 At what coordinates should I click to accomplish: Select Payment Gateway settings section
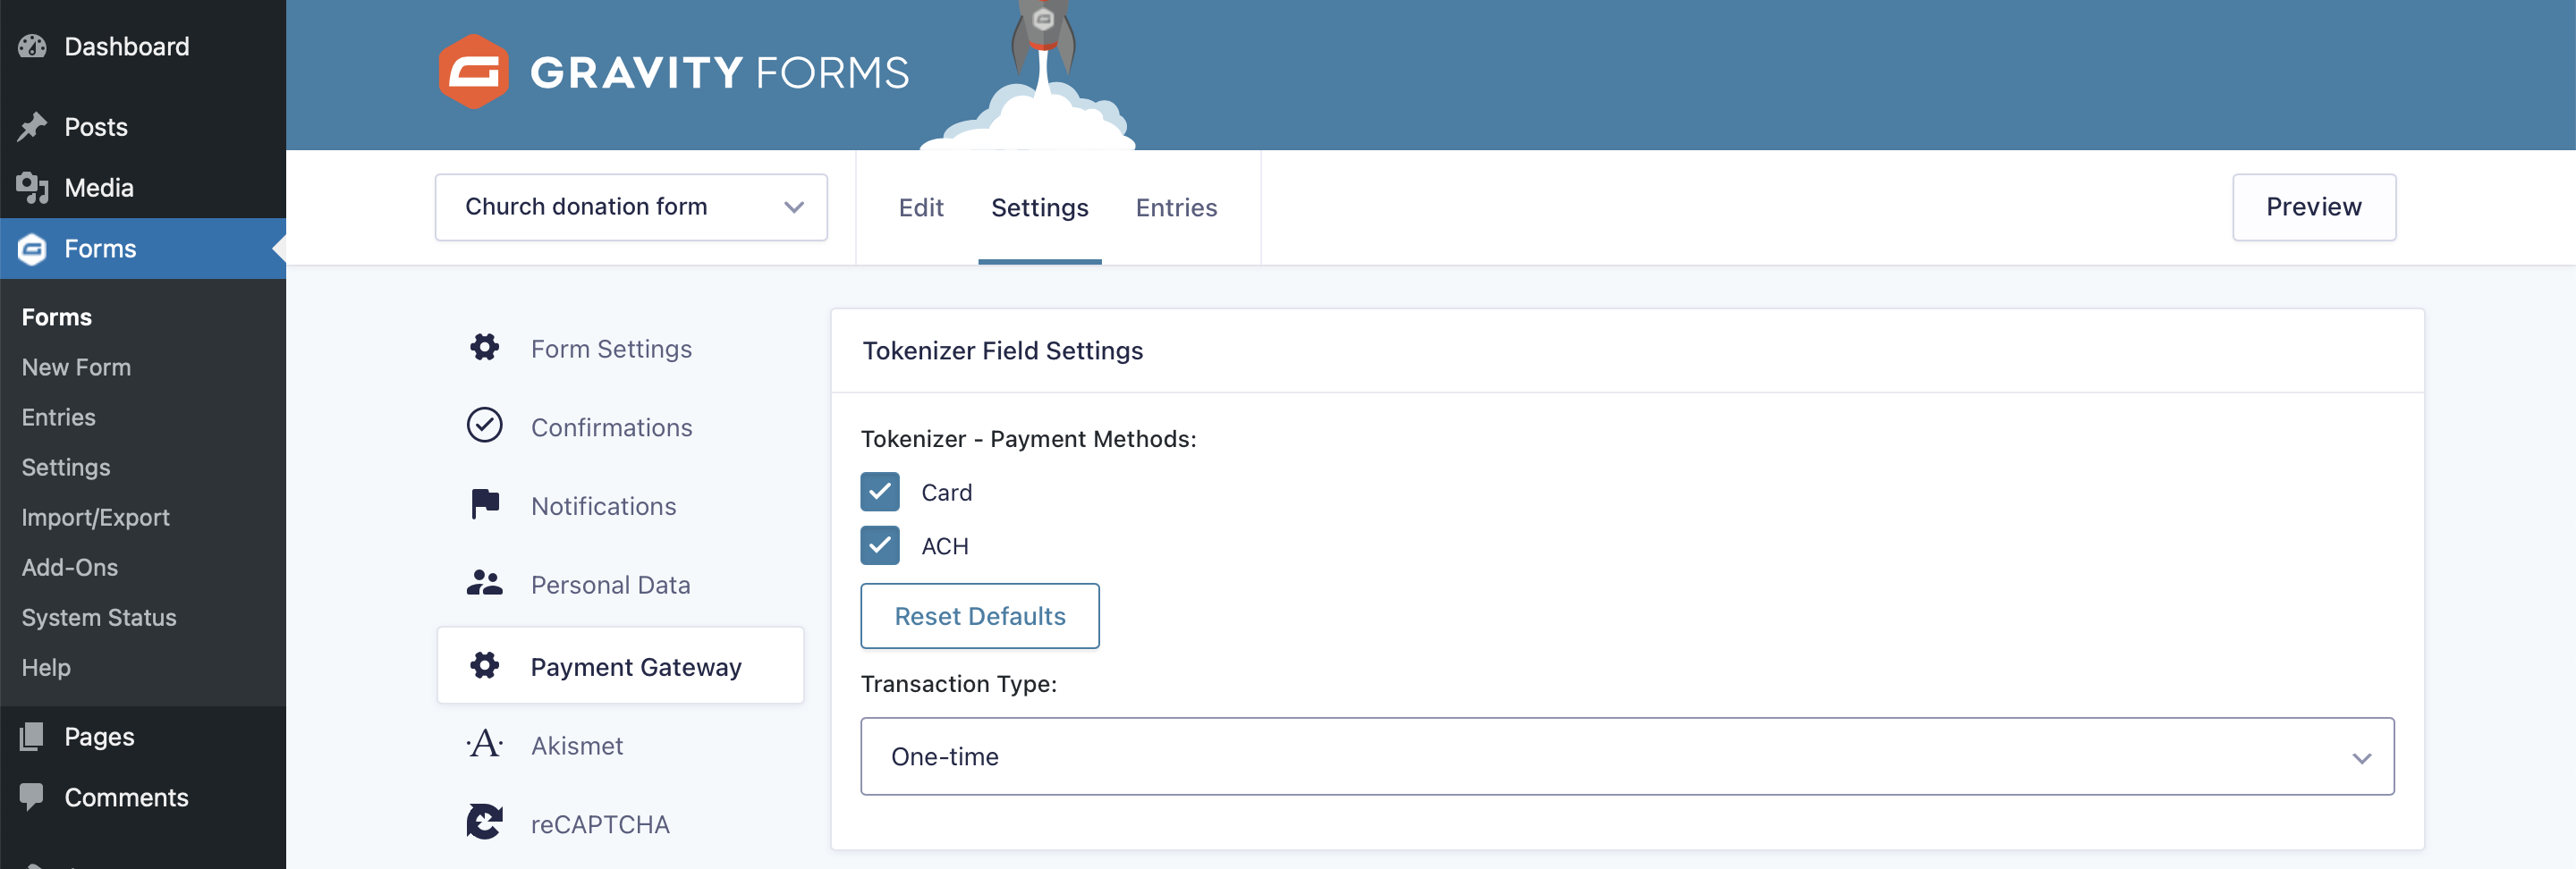tap(621, 666)
